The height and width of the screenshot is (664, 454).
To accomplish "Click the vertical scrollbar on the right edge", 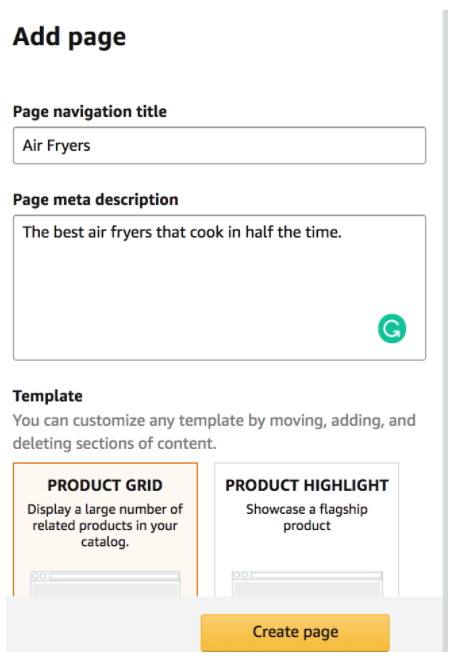I will click(x=445, y=330).
